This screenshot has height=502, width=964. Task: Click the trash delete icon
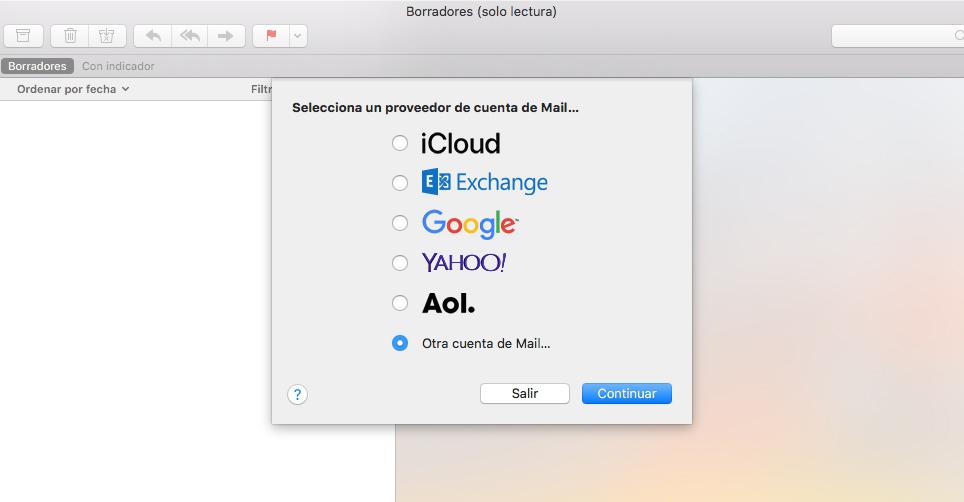[x=70, y=36]
